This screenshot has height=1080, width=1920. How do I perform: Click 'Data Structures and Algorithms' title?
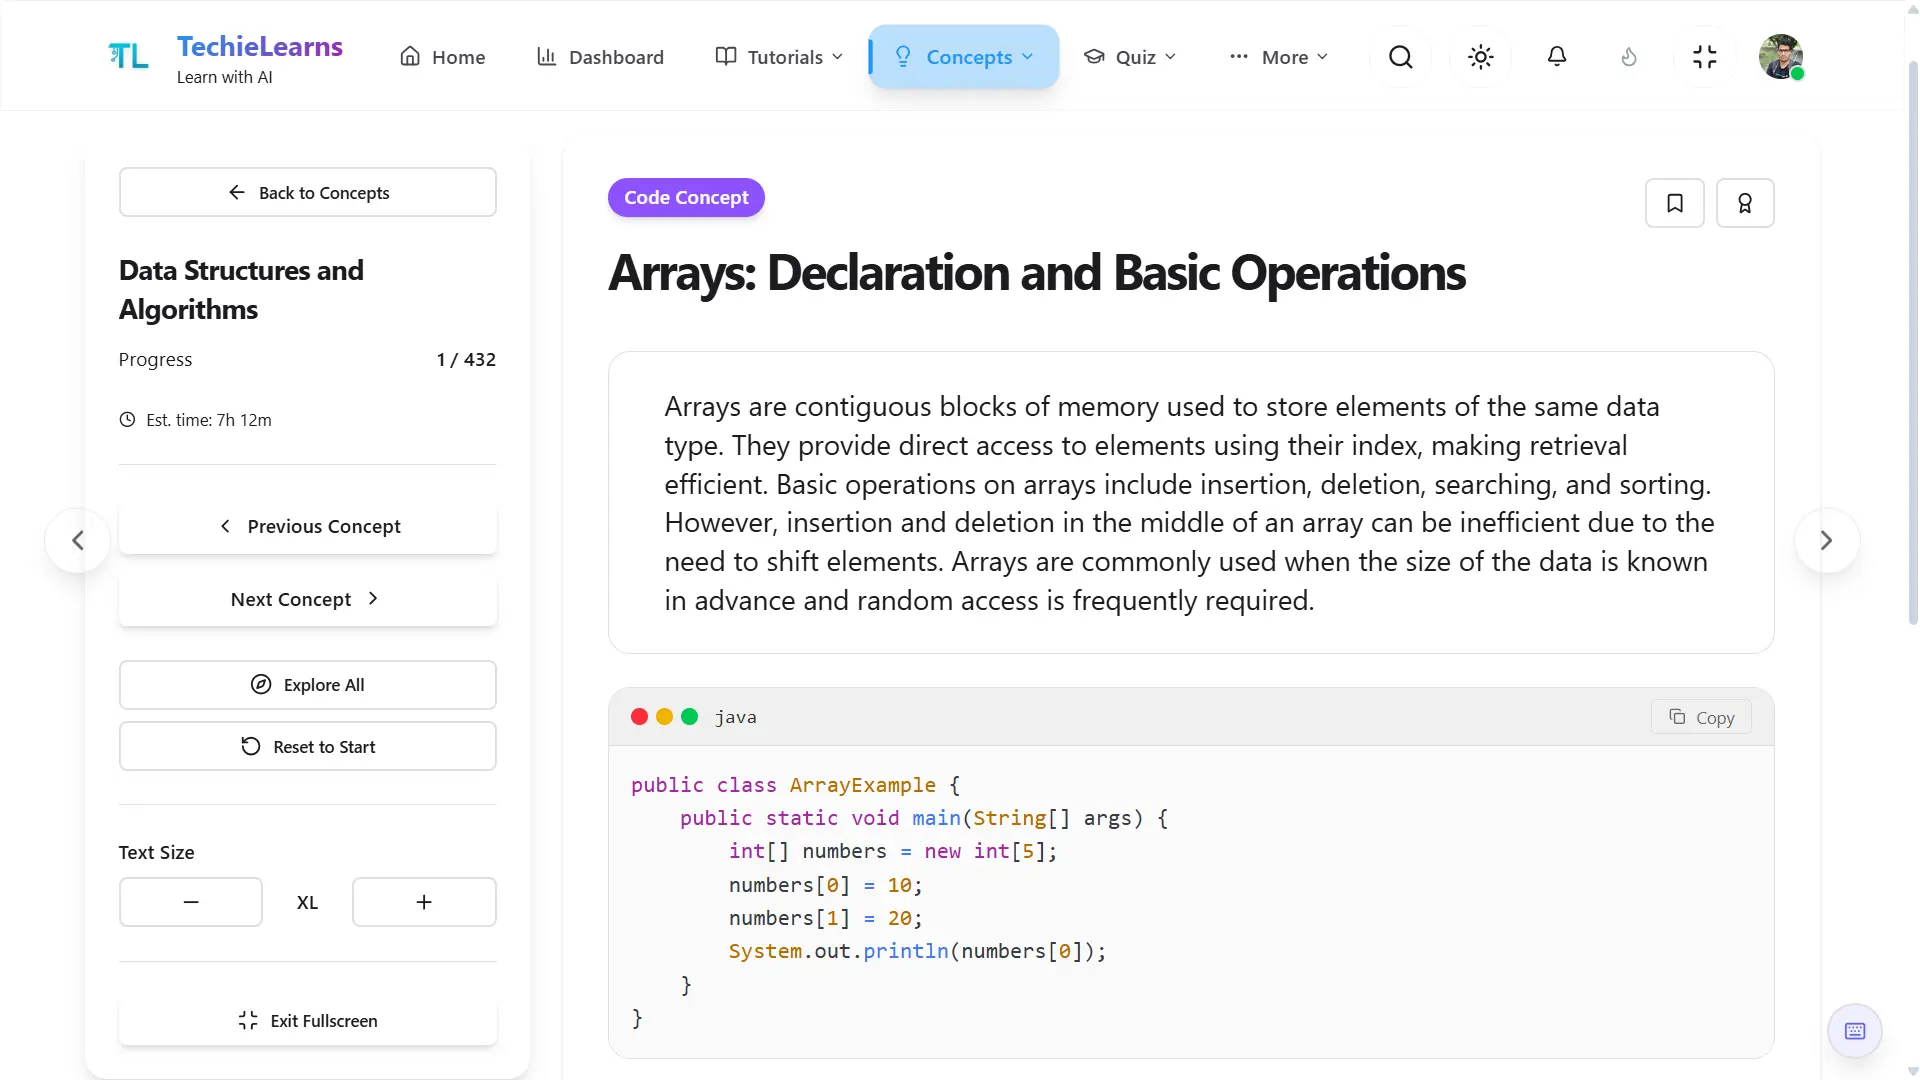click(x=241, y=290)
